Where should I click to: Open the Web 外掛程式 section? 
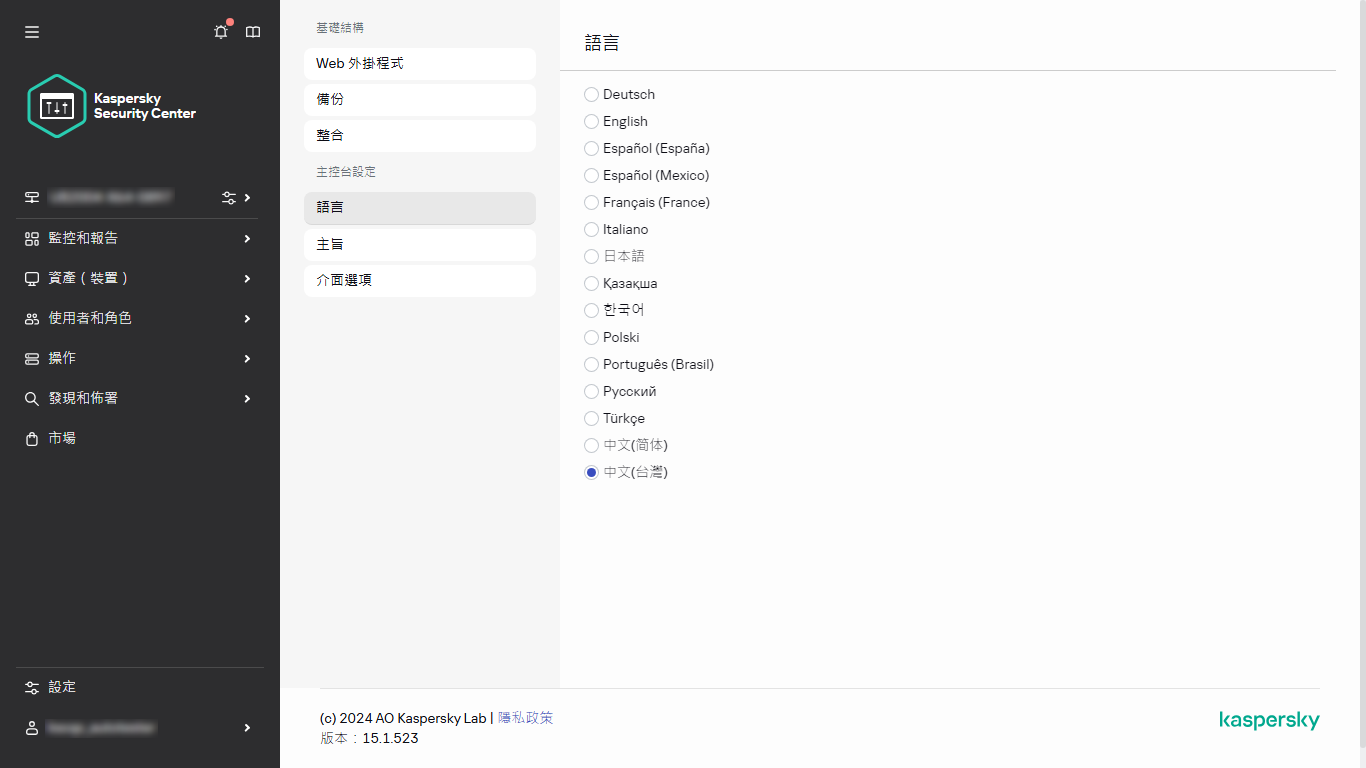[x=419, y=63]
